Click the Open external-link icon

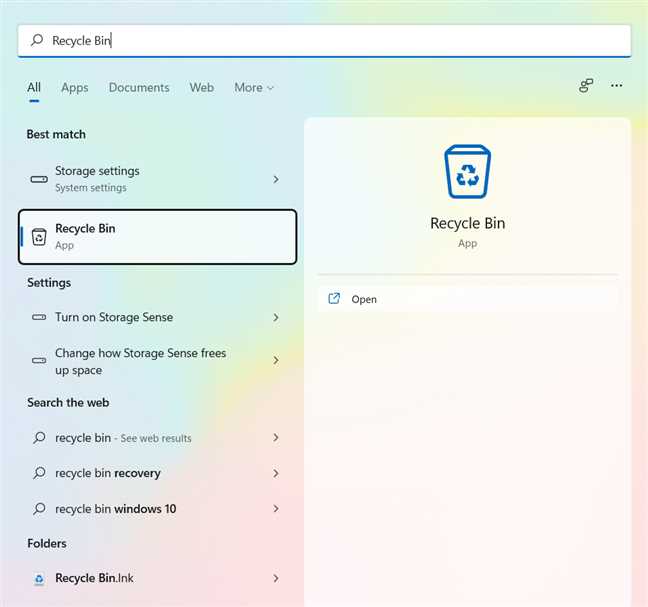334,298
